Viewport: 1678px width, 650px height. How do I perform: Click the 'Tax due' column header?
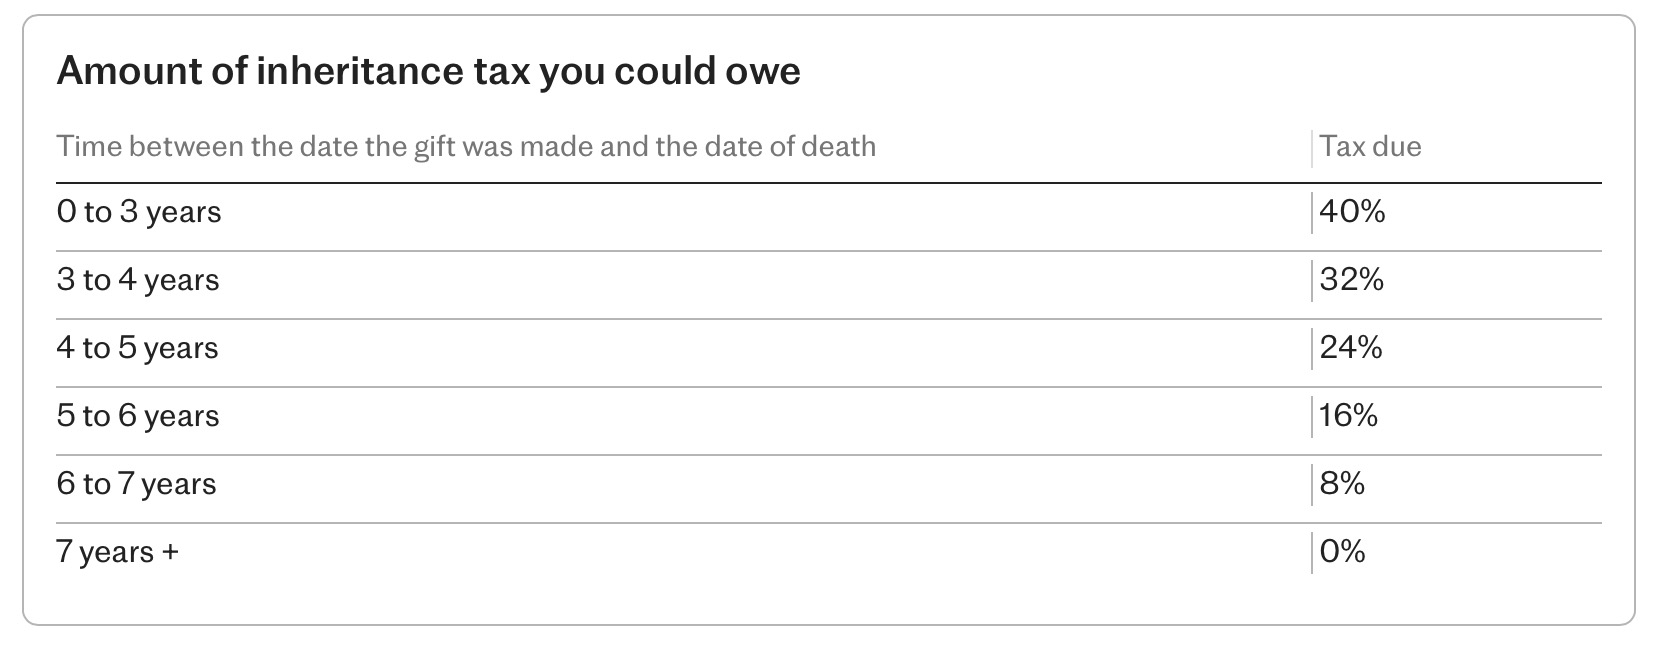1370,147
